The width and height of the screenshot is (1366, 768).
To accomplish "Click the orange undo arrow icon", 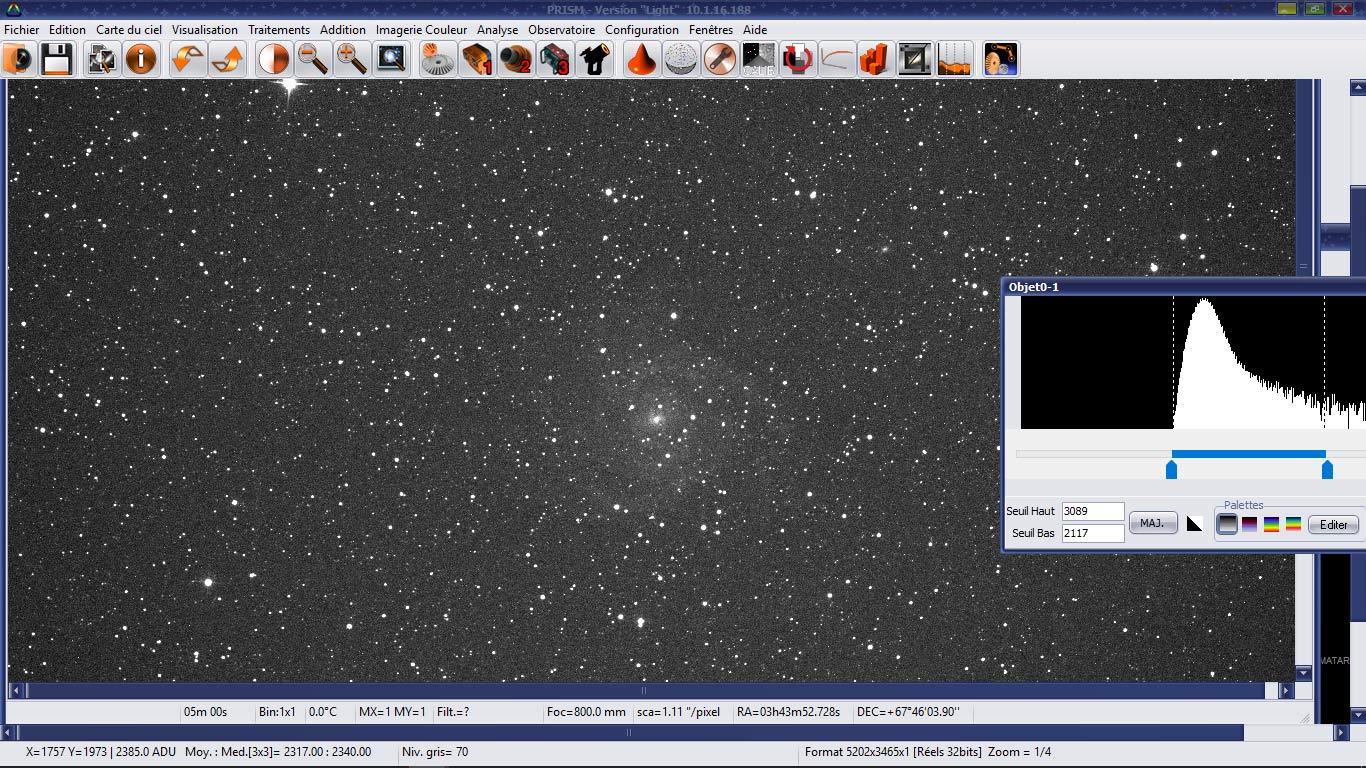I will [188, 59].
